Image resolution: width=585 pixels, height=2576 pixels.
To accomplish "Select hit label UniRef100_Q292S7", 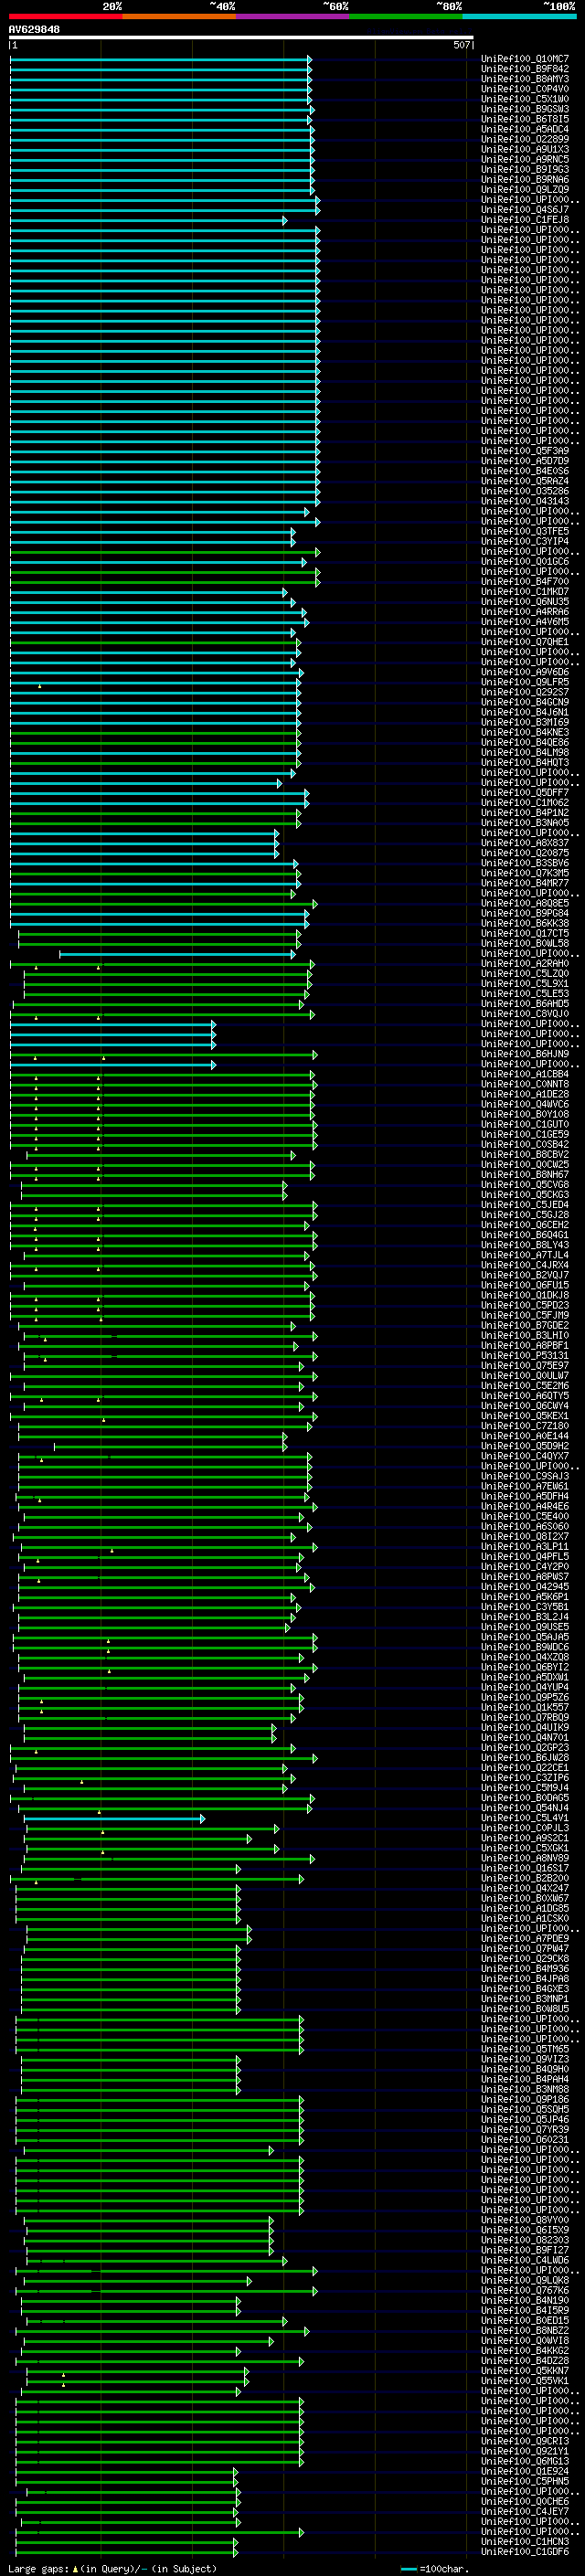I will [x=525, y=692].
